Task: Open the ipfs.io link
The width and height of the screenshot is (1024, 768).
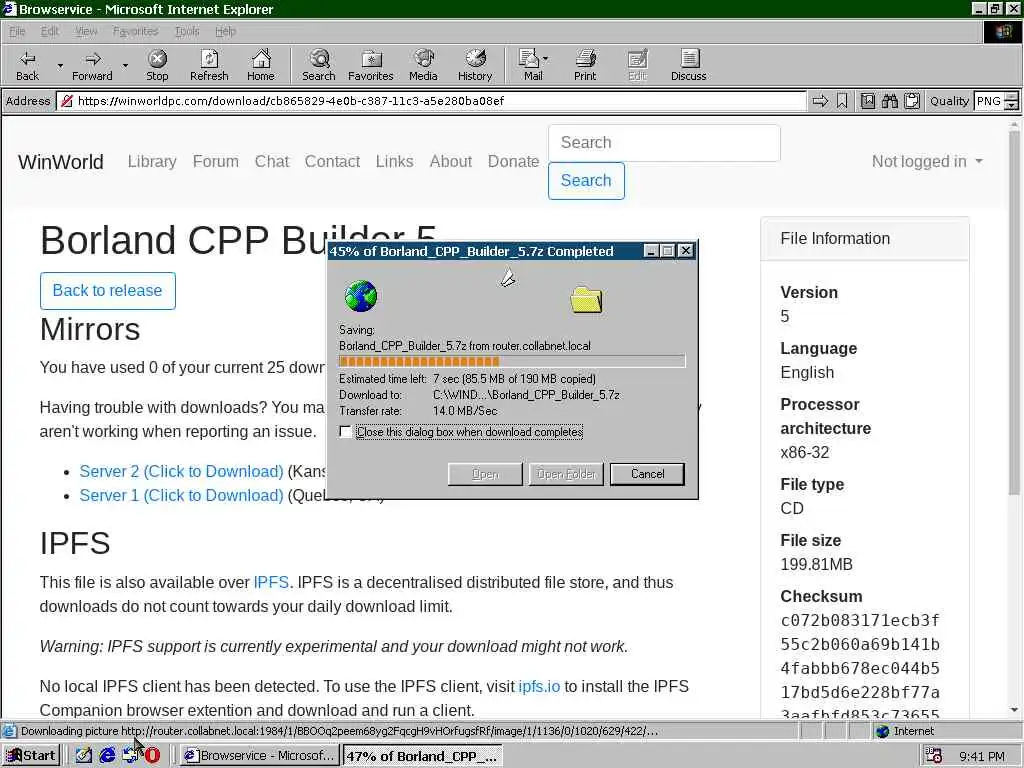Action: click(x=539, y=686)
